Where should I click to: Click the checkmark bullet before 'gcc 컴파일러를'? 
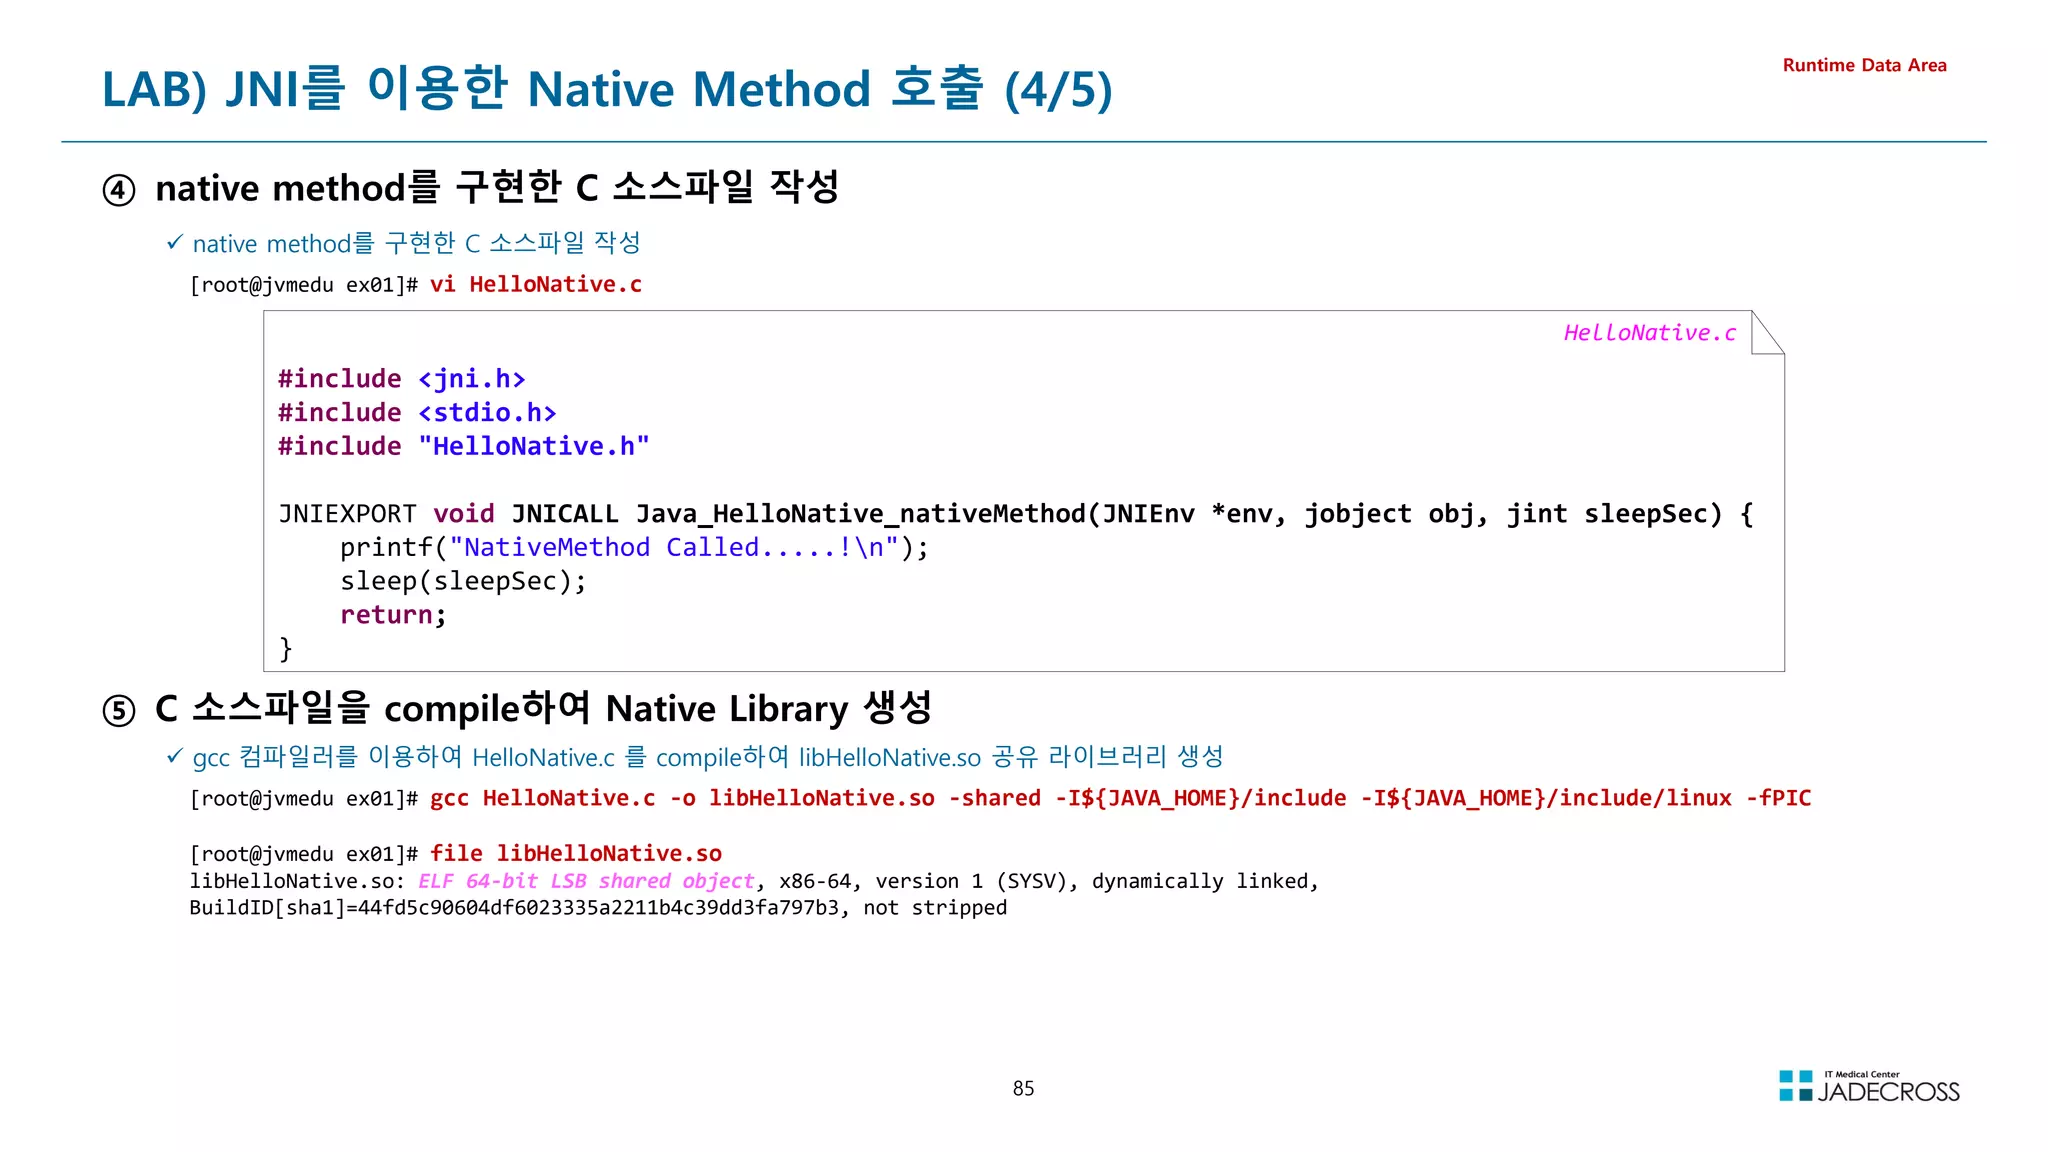click(x=175, y=756)
